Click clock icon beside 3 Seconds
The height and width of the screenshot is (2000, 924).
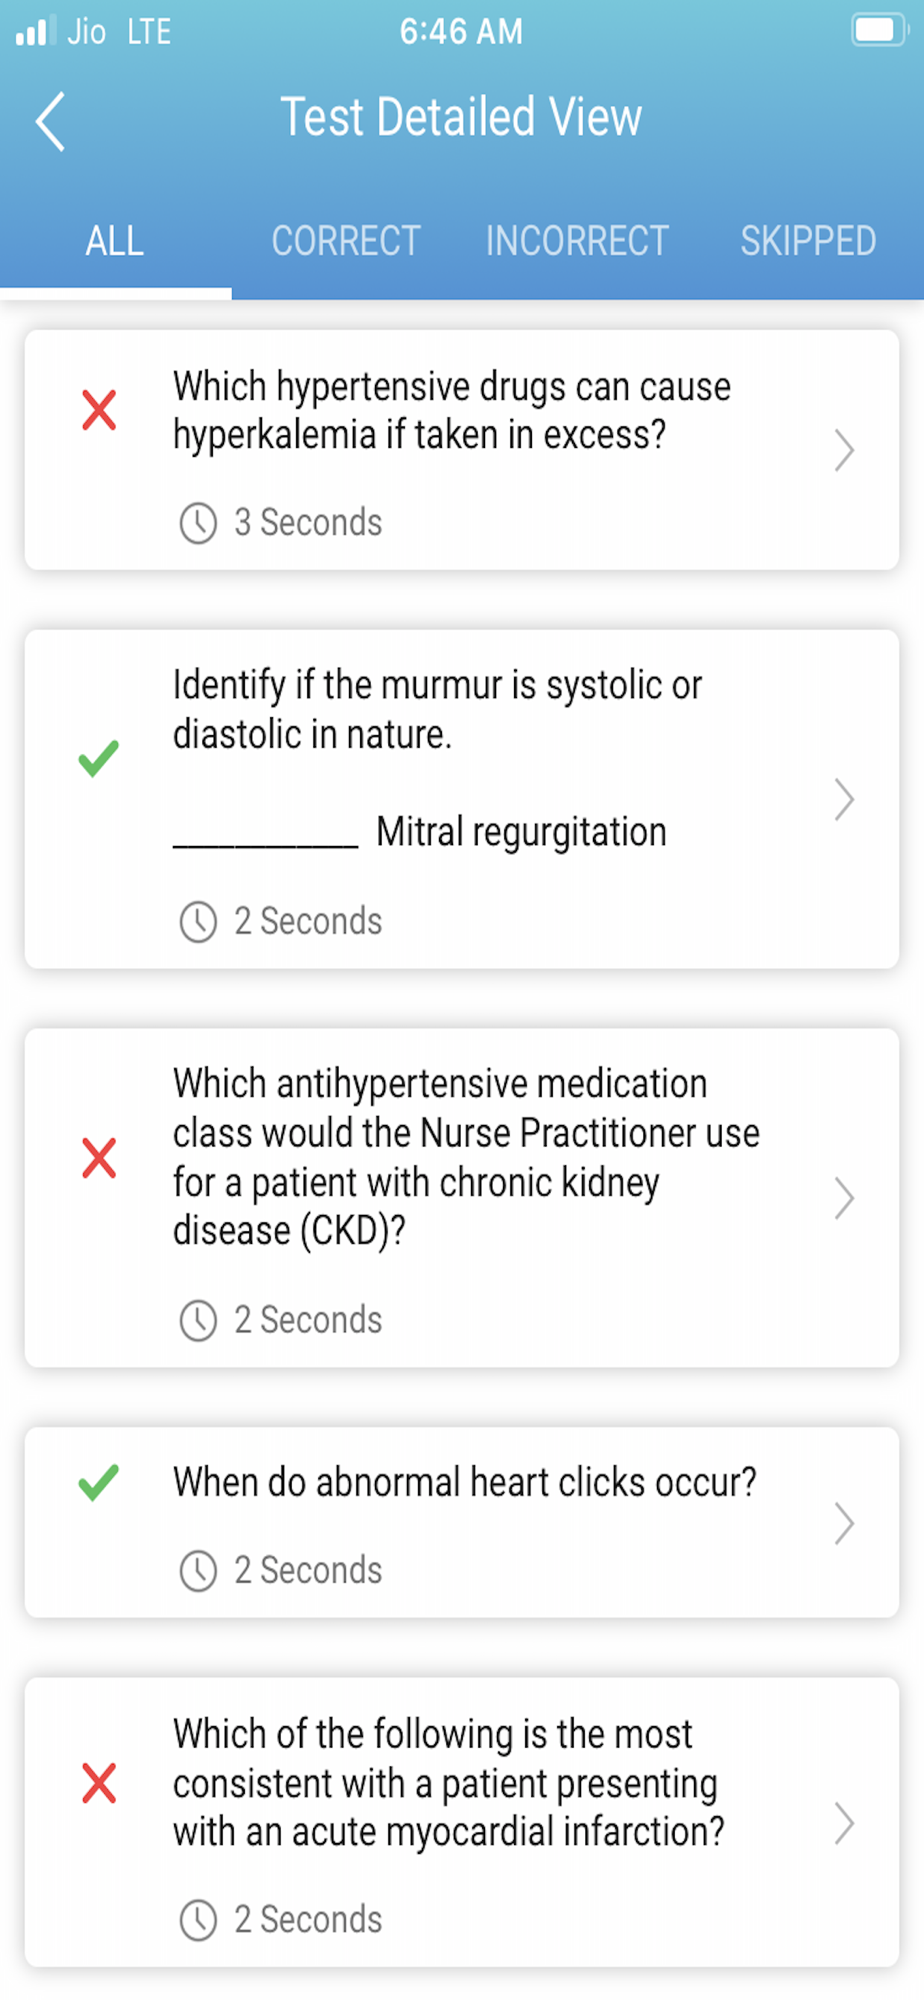coord(198,523)
